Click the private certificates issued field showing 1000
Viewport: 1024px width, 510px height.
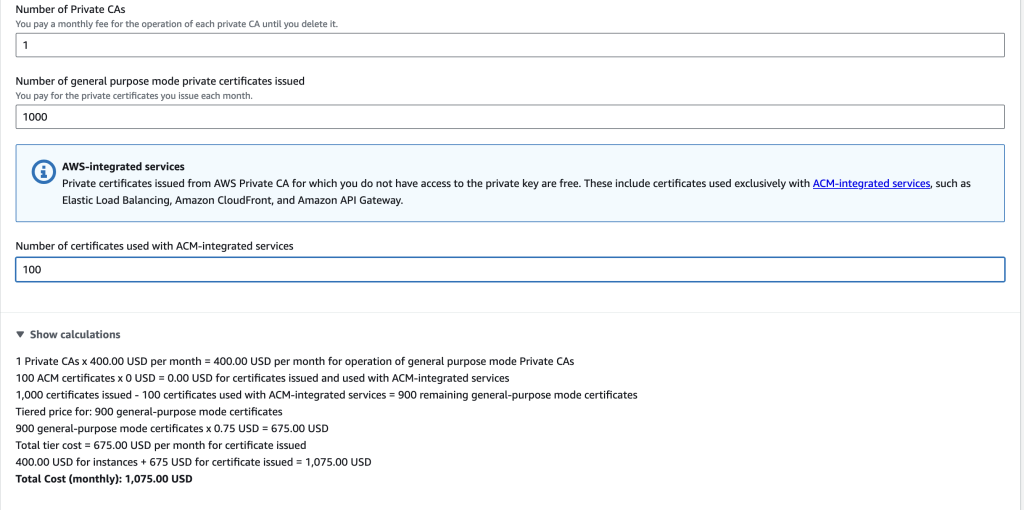[510, 117]
